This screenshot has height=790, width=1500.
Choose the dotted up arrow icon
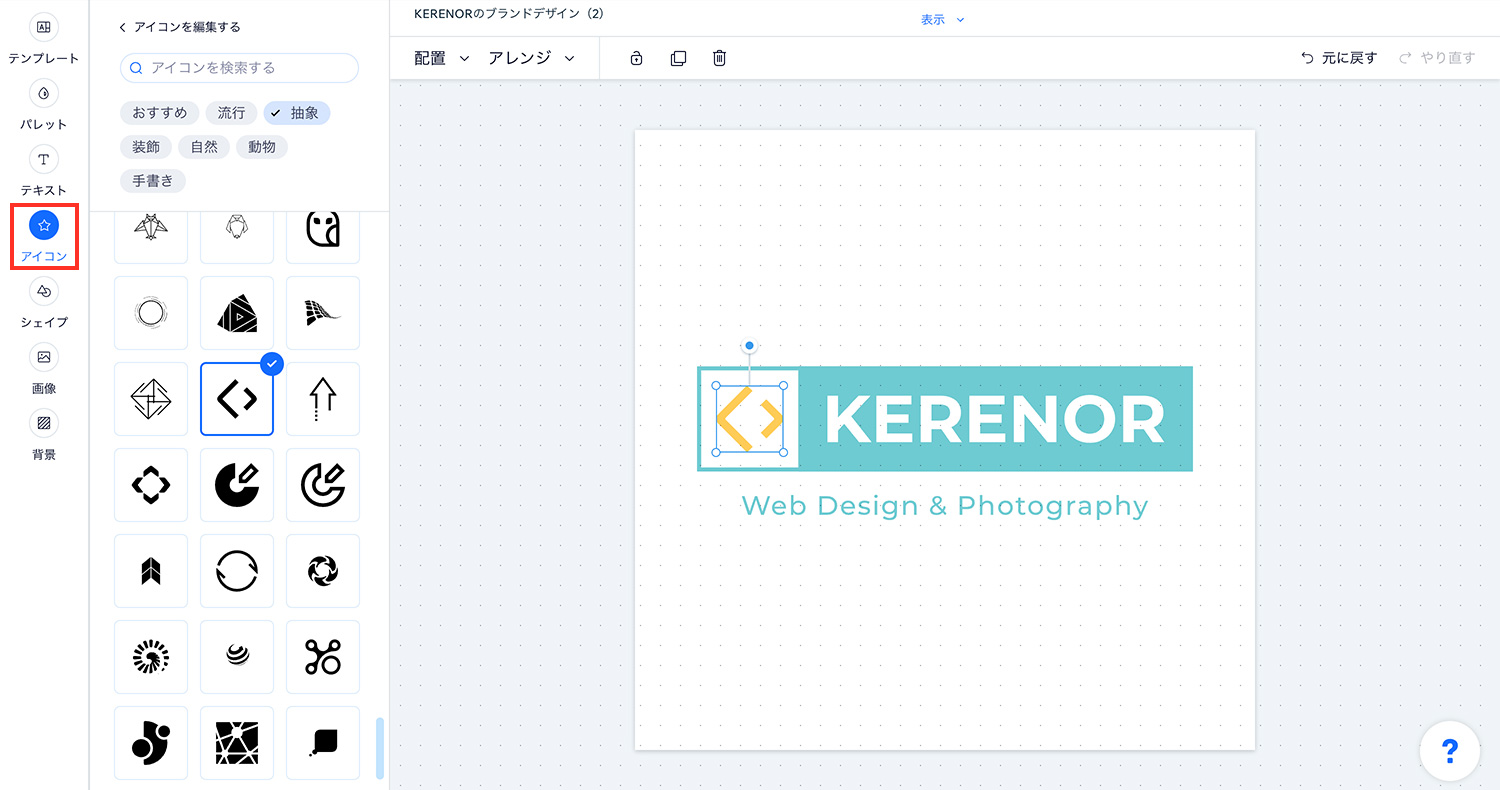(x=323, y=399)
